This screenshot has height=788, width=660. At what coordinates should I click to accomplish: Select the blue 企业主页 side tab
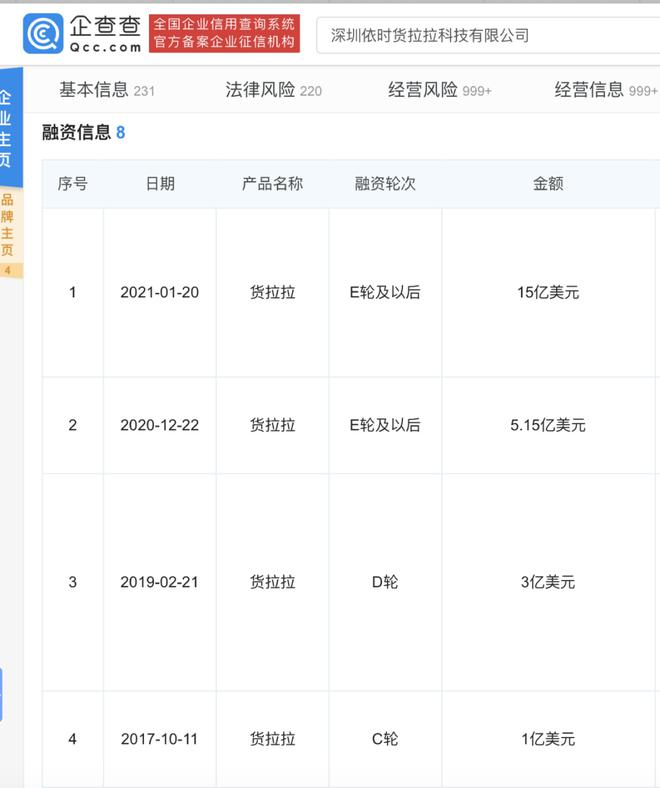pyautogui.click(x=11, y=127)
